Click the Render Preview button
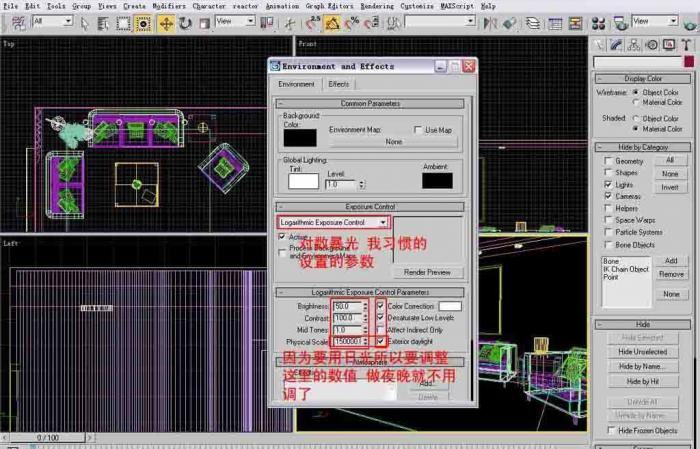 pos(427,272)
